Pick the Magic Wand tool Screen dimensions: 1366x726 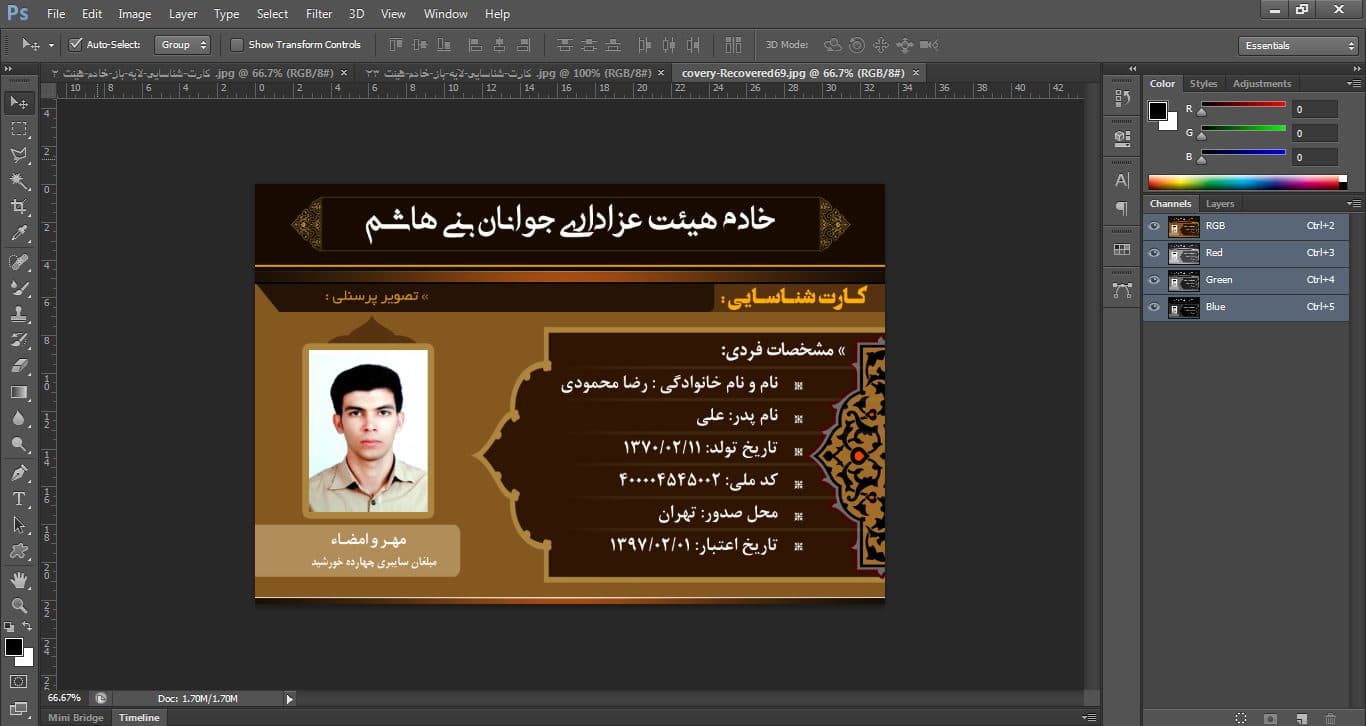pos(19,181)
